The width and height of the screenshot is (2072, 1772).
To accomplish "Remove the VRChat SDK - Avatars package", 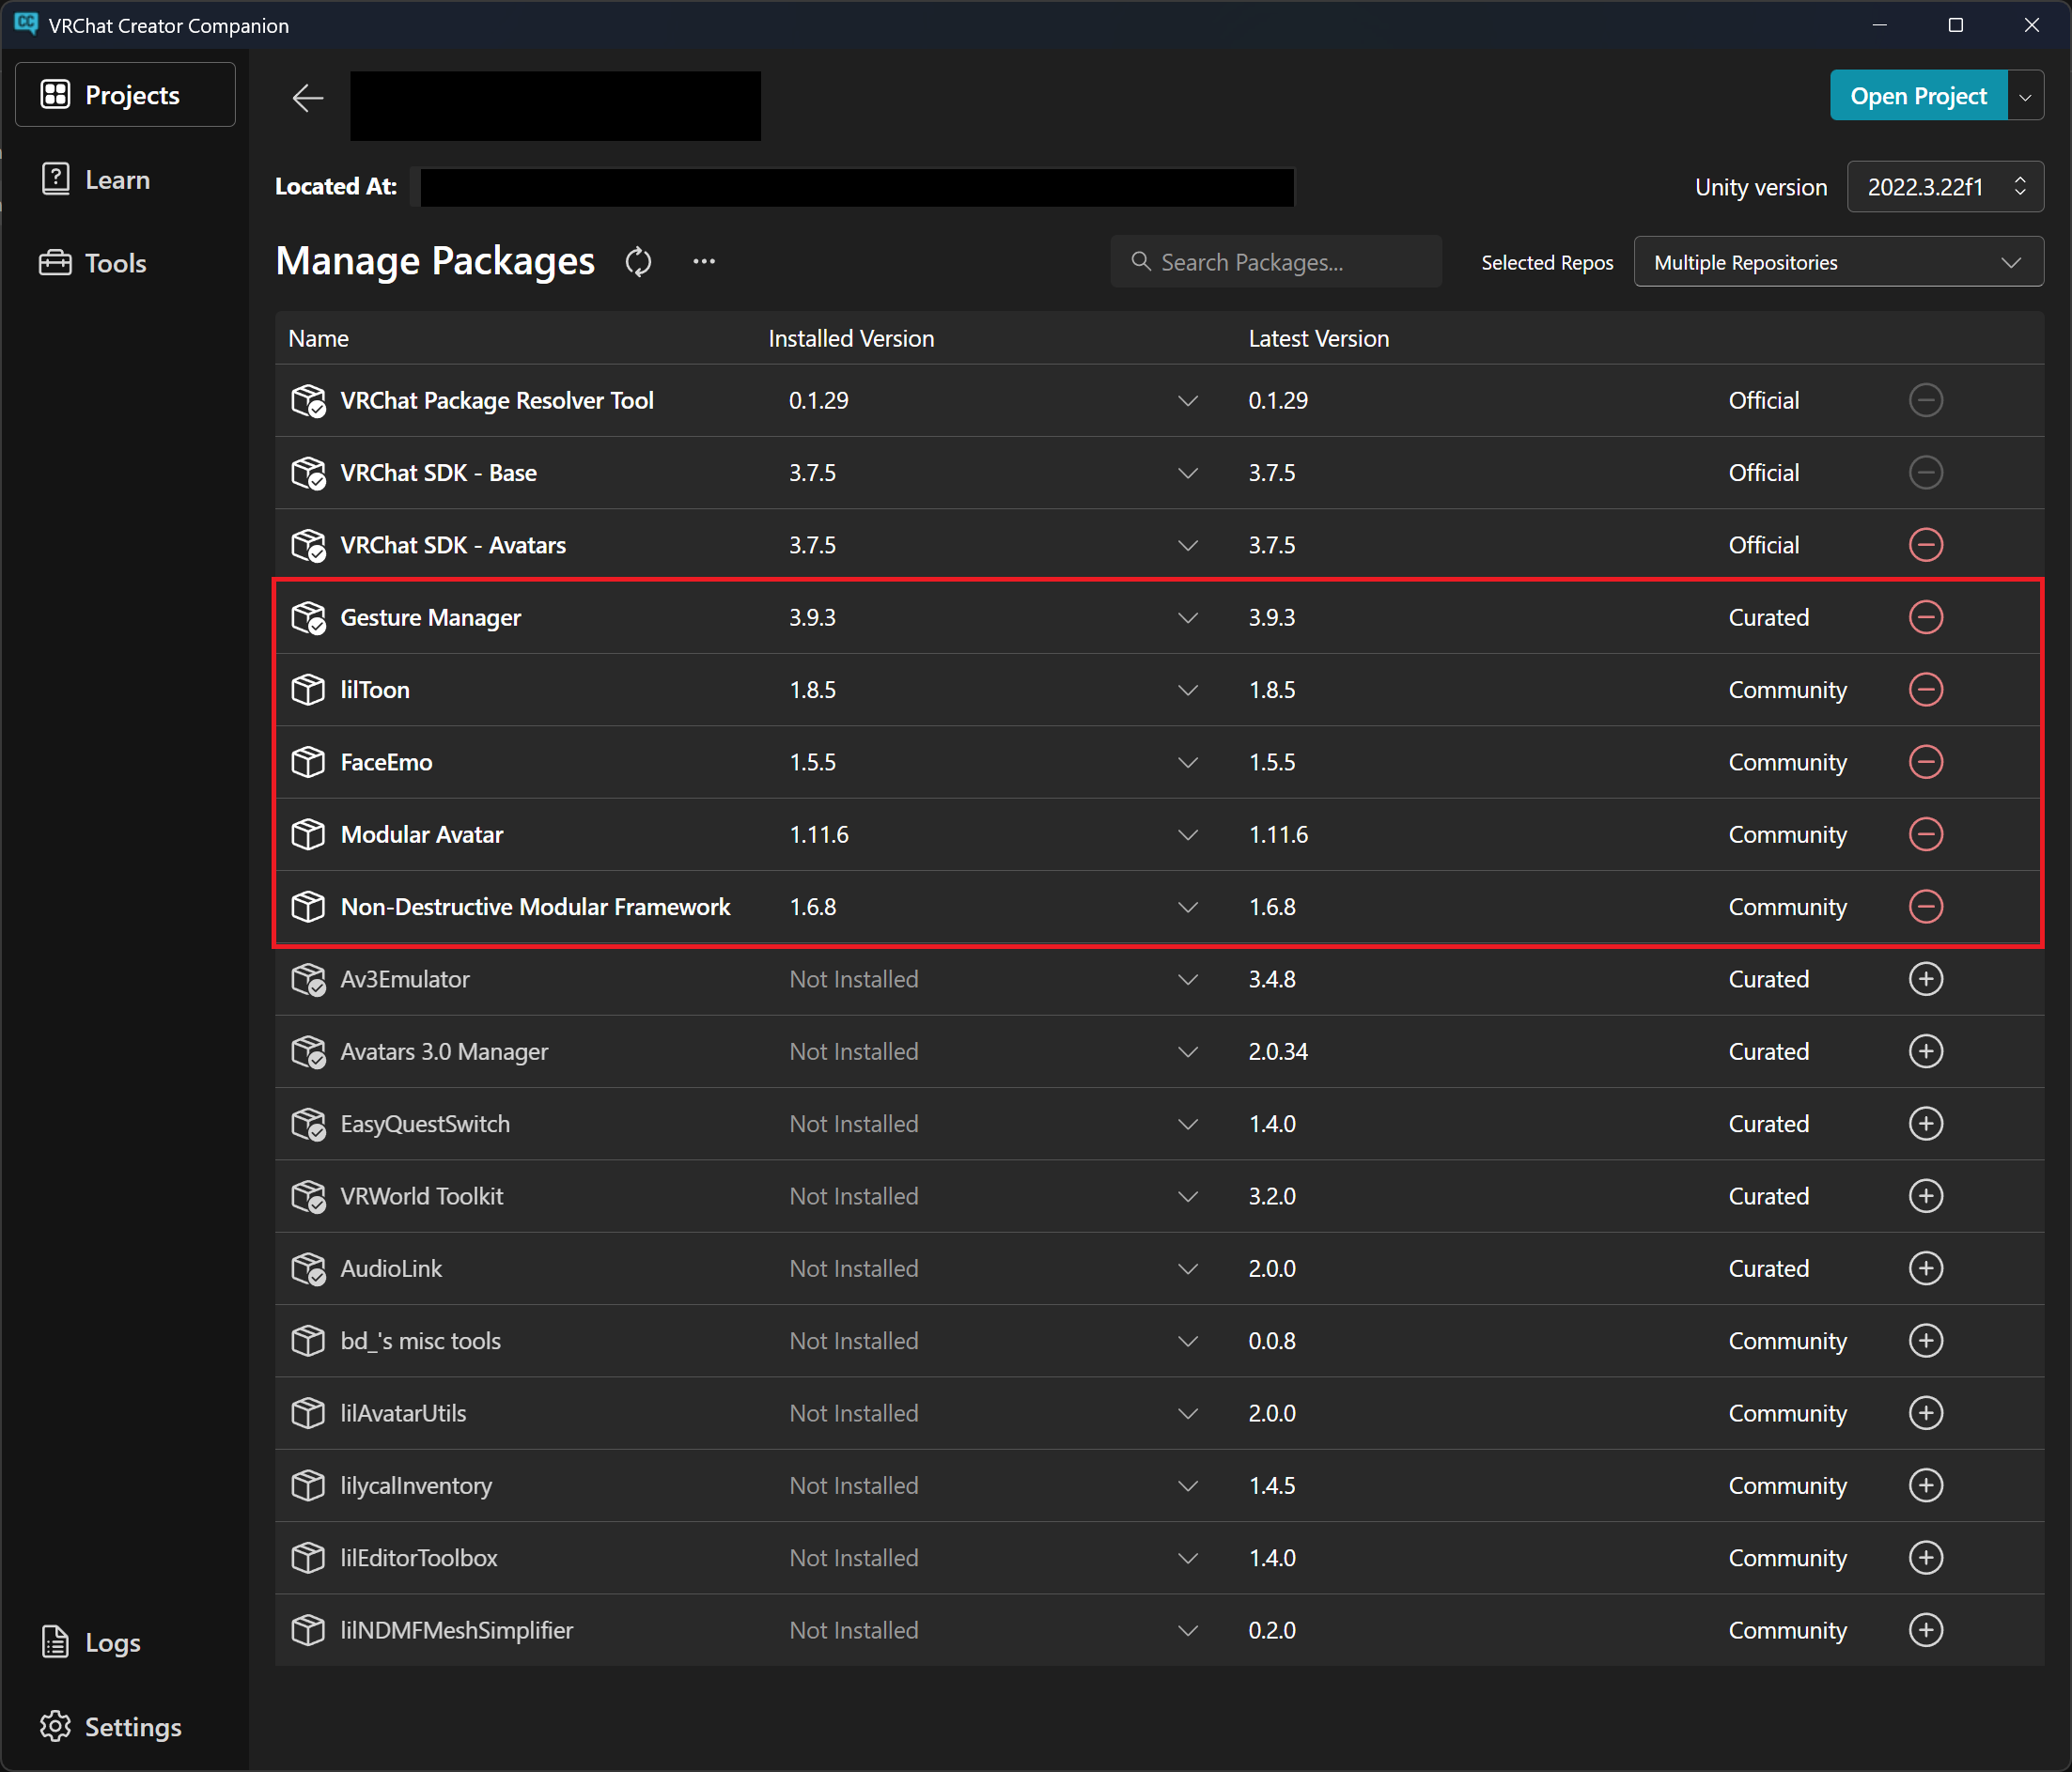I will (1925, 545).
